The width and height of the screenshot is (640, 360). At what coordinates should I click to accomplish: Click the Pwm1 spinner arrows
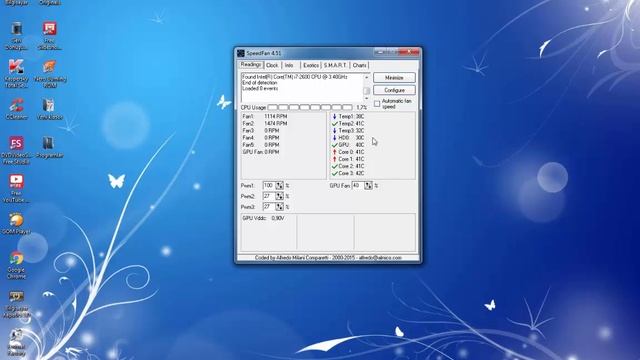pos(279,186)
